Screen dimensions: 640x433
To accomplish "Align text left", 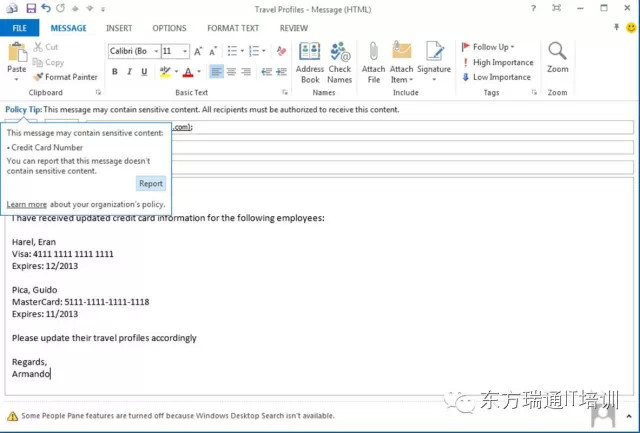I will pos(216,72).
